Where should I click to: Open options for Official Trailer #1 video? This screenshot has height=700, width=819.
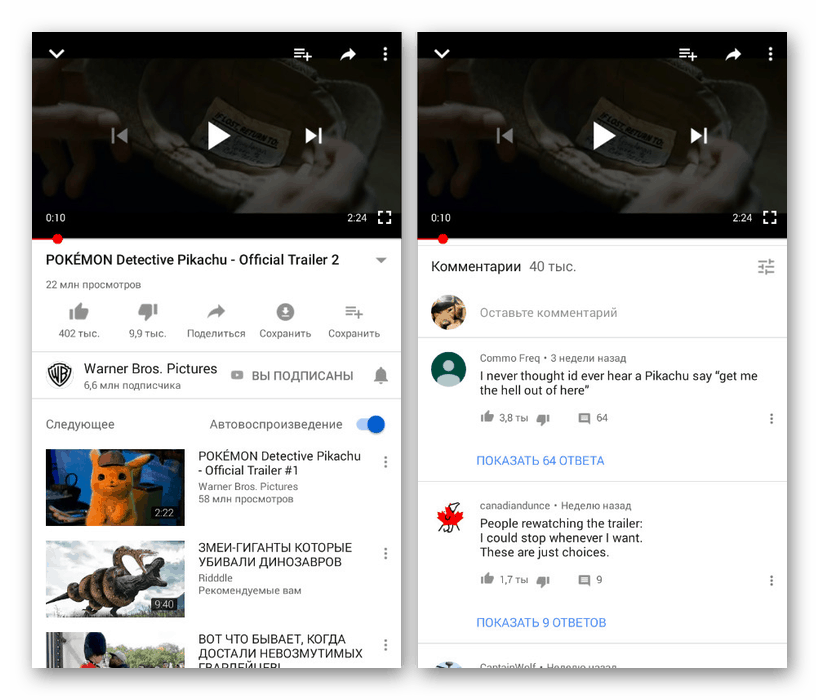coord(385,462)
